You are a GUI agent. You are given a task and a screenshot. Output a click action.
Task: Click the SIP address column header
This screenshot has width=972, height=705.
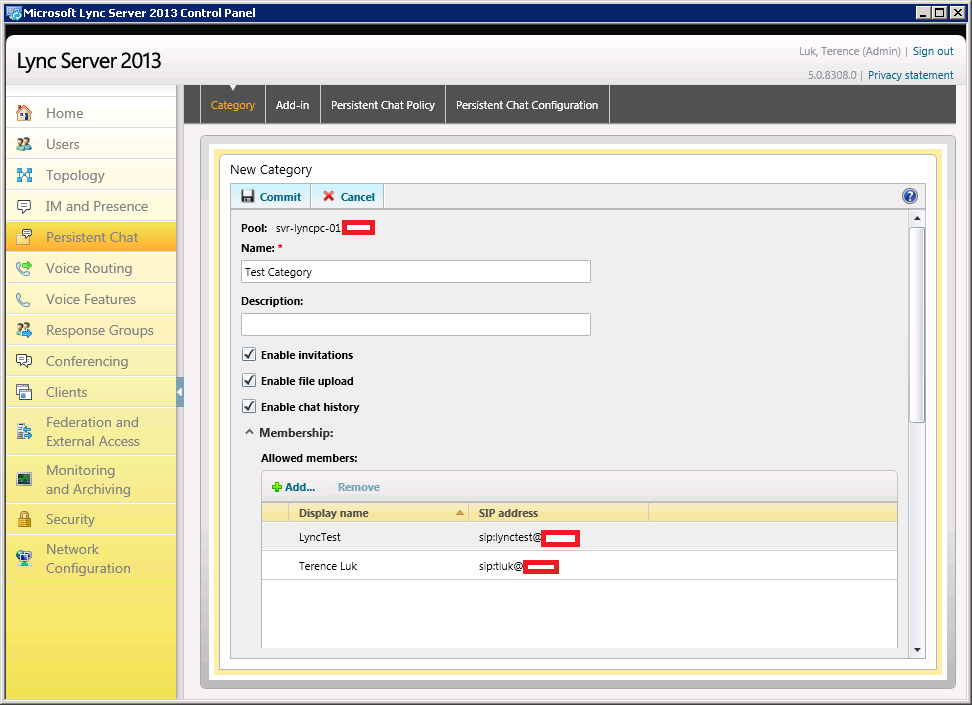pyautogui.click(x=559, y=513)
